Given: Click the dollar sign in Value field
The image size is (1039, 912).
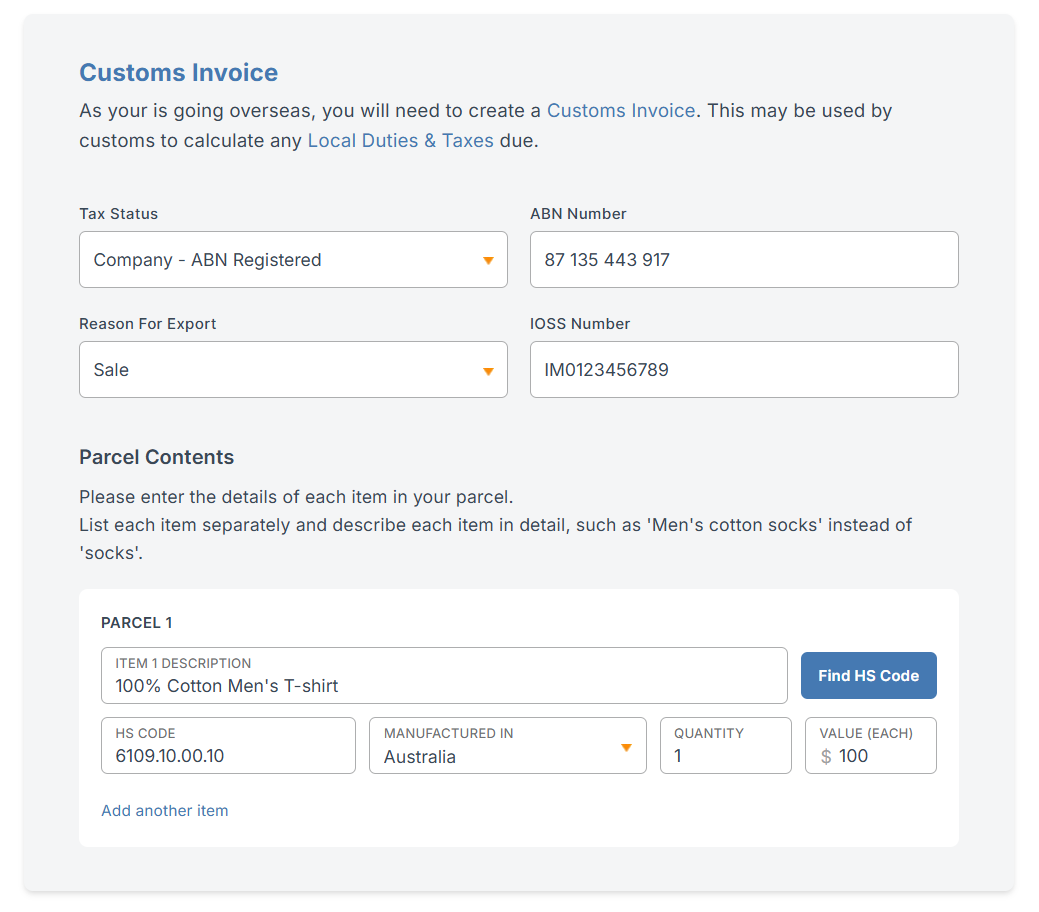Looking at the screenshot, I should pyautogui.click(x=826, y=757).
